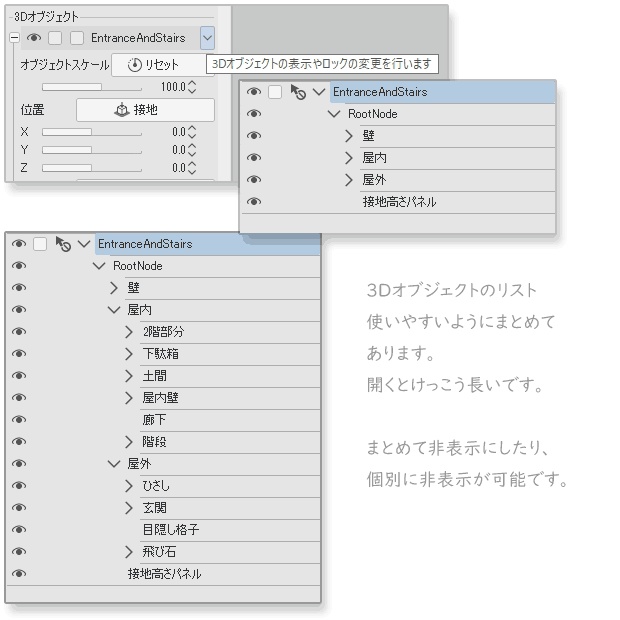This screenshot has height=620, width=620.
Task: Click the eye icon beside 飛び石
Action: [19, 551]
